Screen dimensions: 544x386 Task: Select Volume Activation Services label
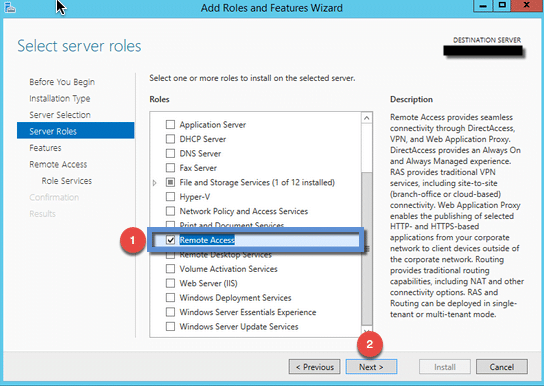(228, 269)
